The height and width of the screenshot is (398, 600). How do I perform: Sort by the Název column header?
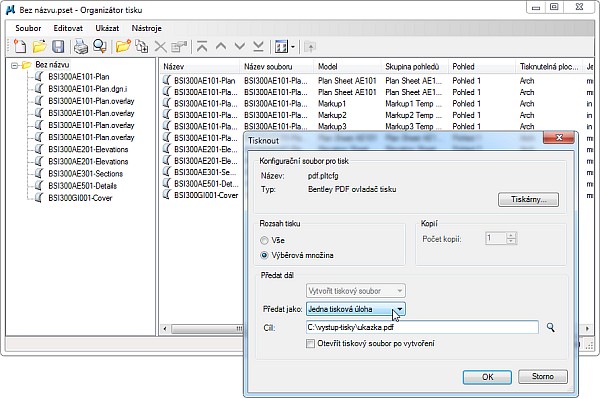point(199,67)
